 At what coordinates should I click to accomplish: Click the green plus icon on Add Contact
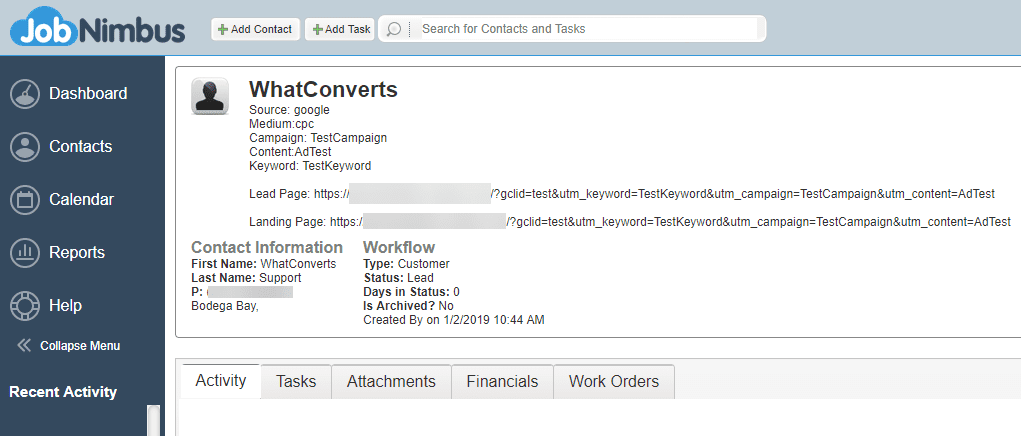[223, 29]
